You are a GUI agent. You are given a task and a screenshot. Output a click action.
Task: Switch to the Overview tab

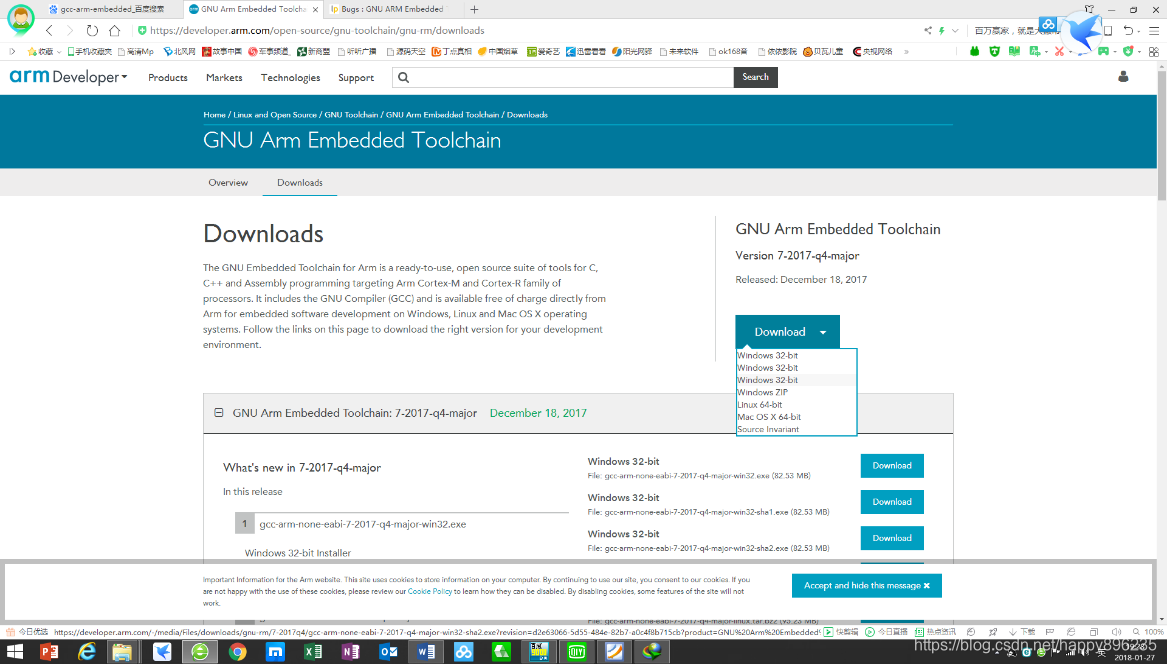pyautogui.click(x=228, y=182)
